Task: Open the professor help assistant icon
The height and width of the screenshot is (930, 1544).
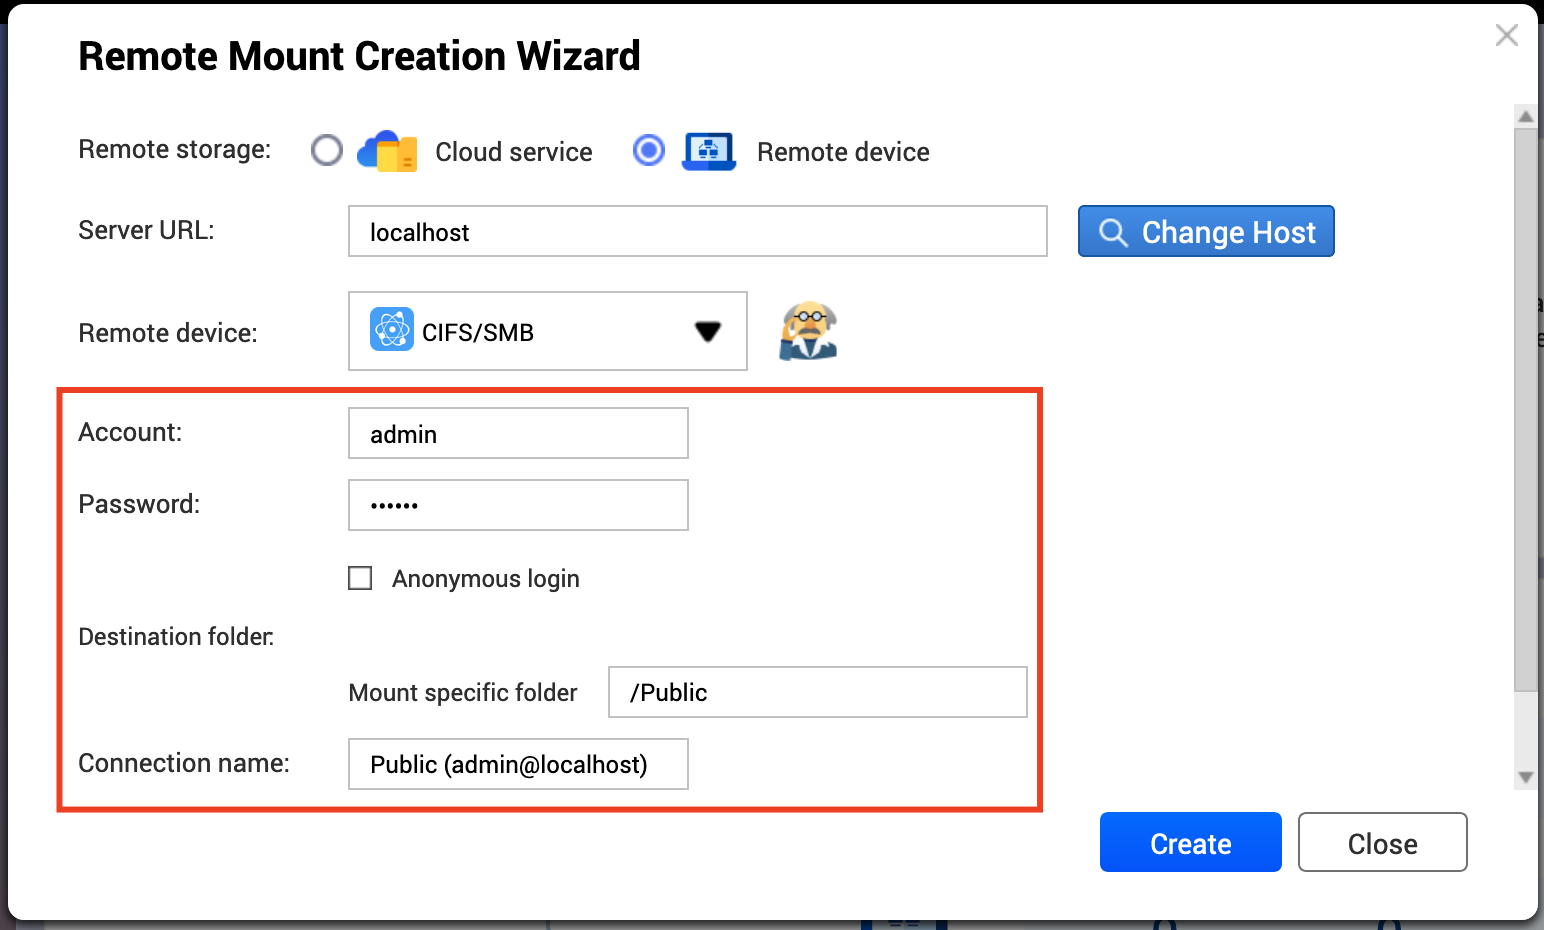Action: [x=808, y=331]
